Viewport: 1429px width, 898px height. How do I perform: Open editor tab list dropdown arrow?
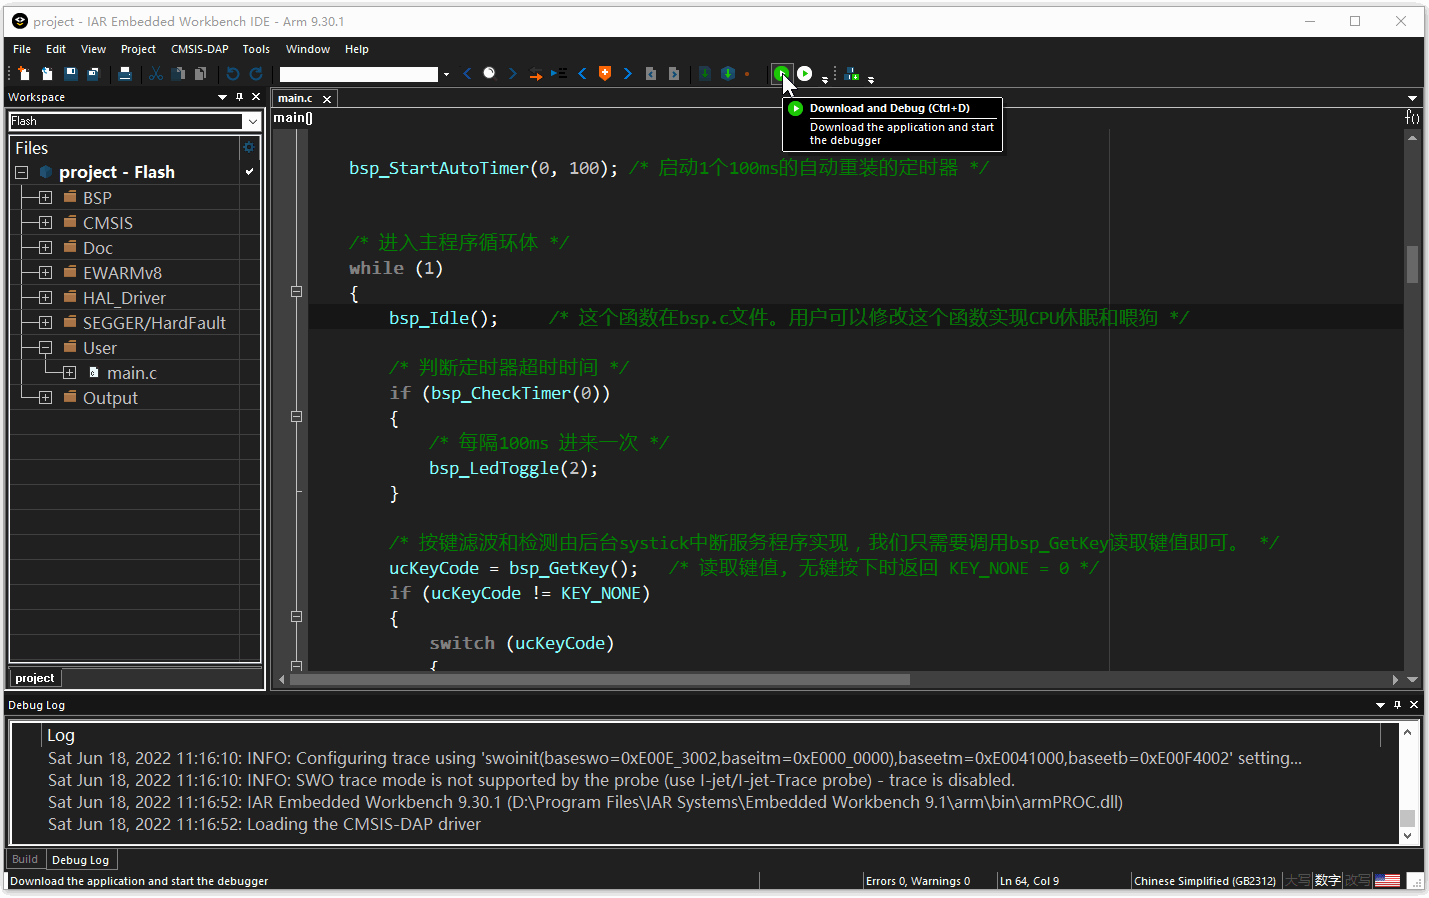pos(1412,98)
